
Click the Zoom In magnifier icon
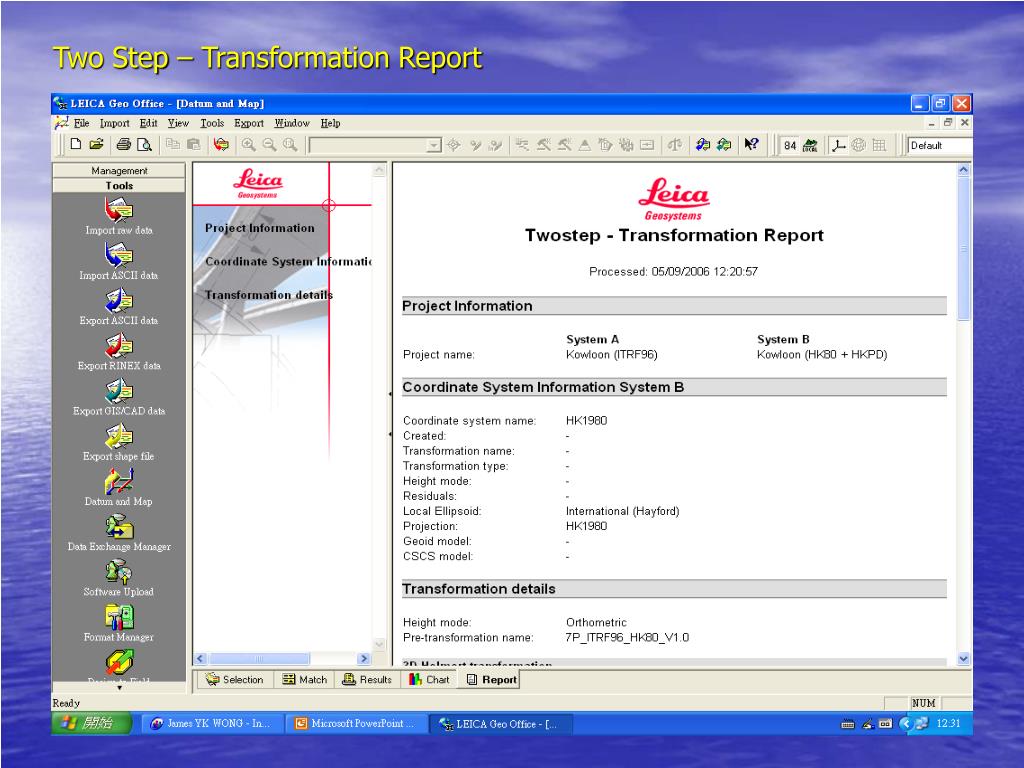pyautogui.click(x=249, y=144)
